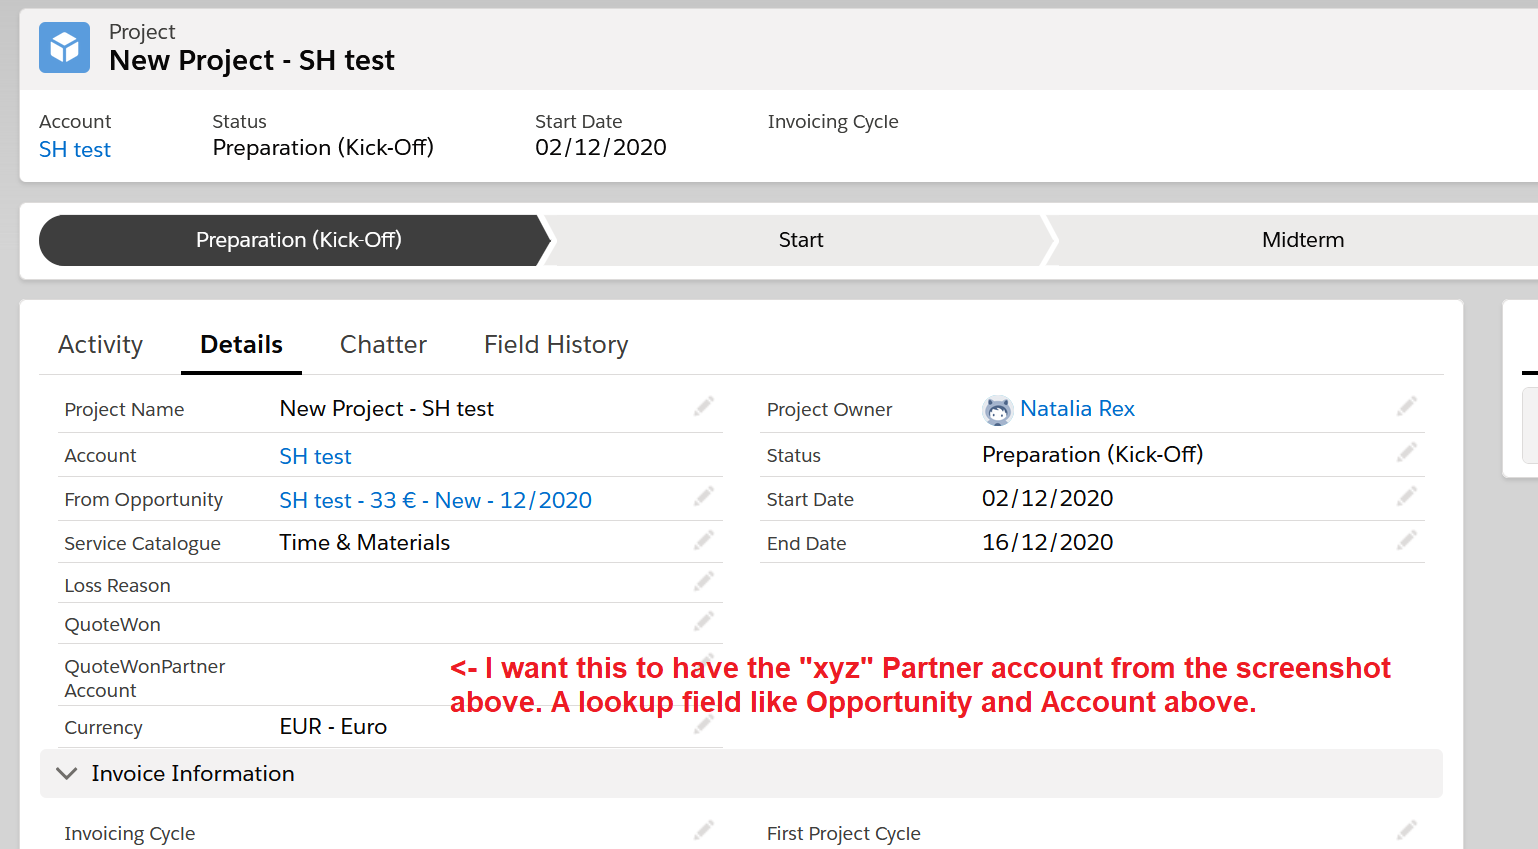Edit the QuoteWon field via pencil icon

coord(704,622)
